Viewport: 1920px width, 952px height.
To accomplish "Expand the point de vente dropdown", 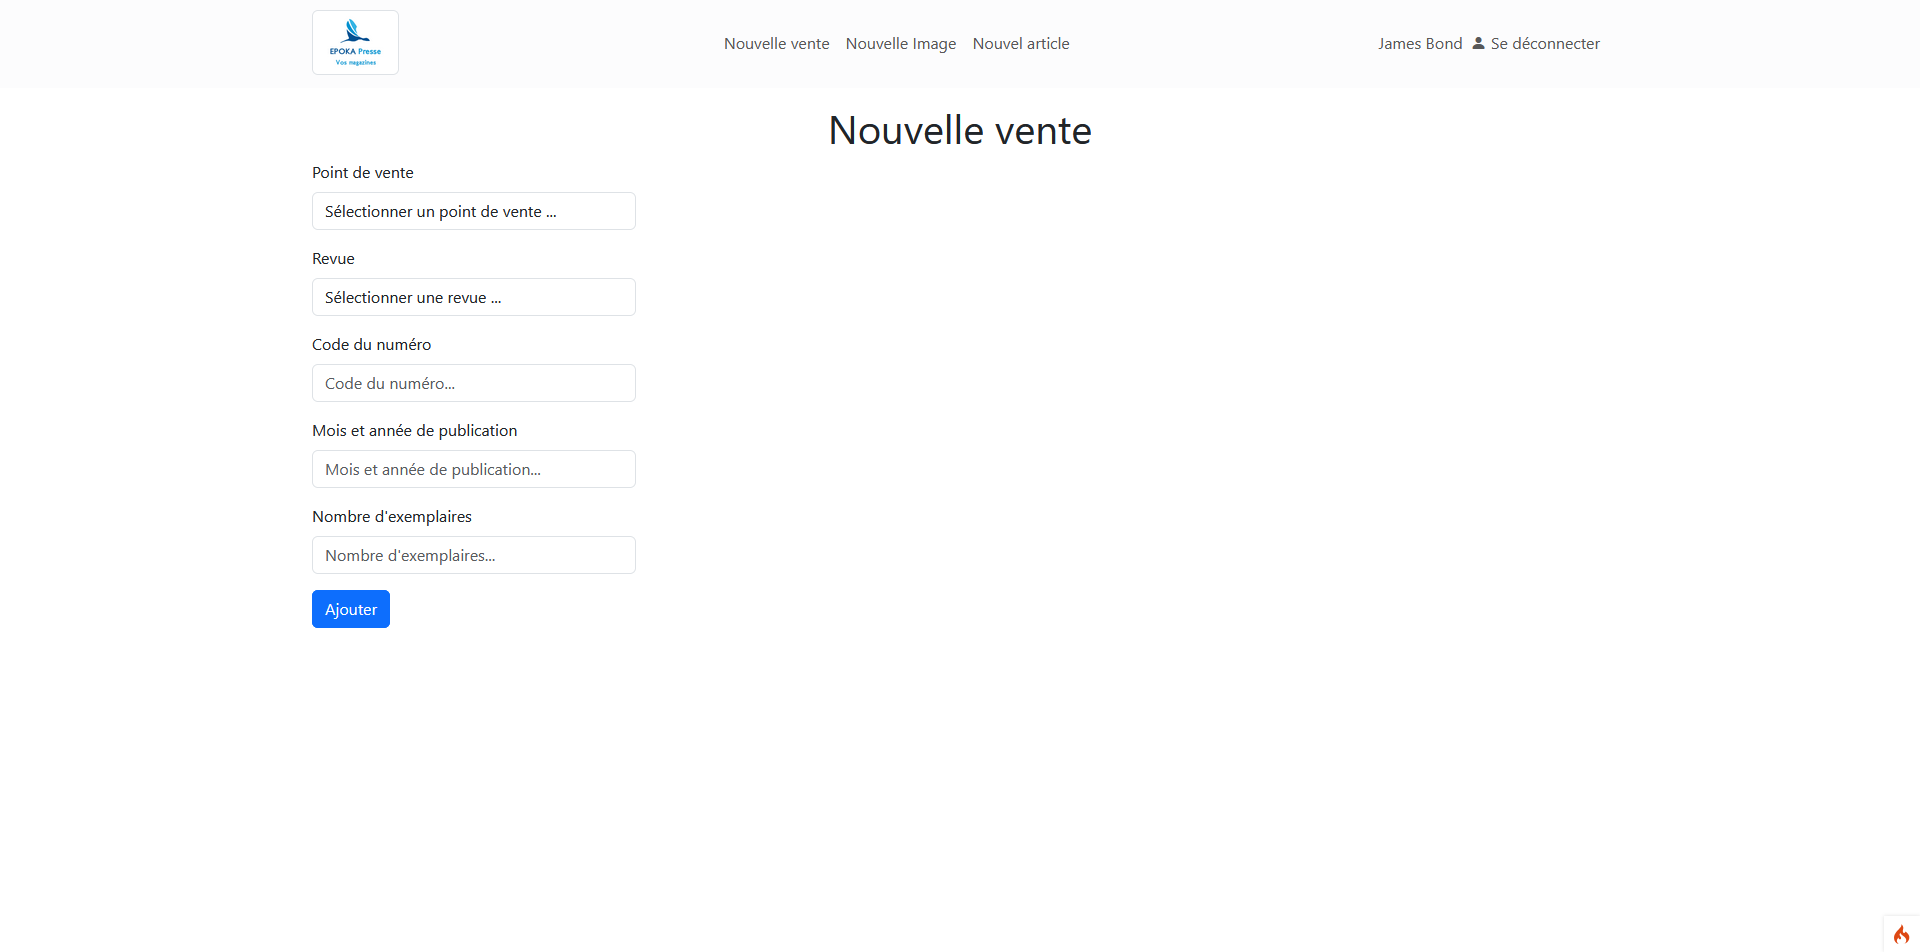I will pyautogui.click(x=474, y=211).
